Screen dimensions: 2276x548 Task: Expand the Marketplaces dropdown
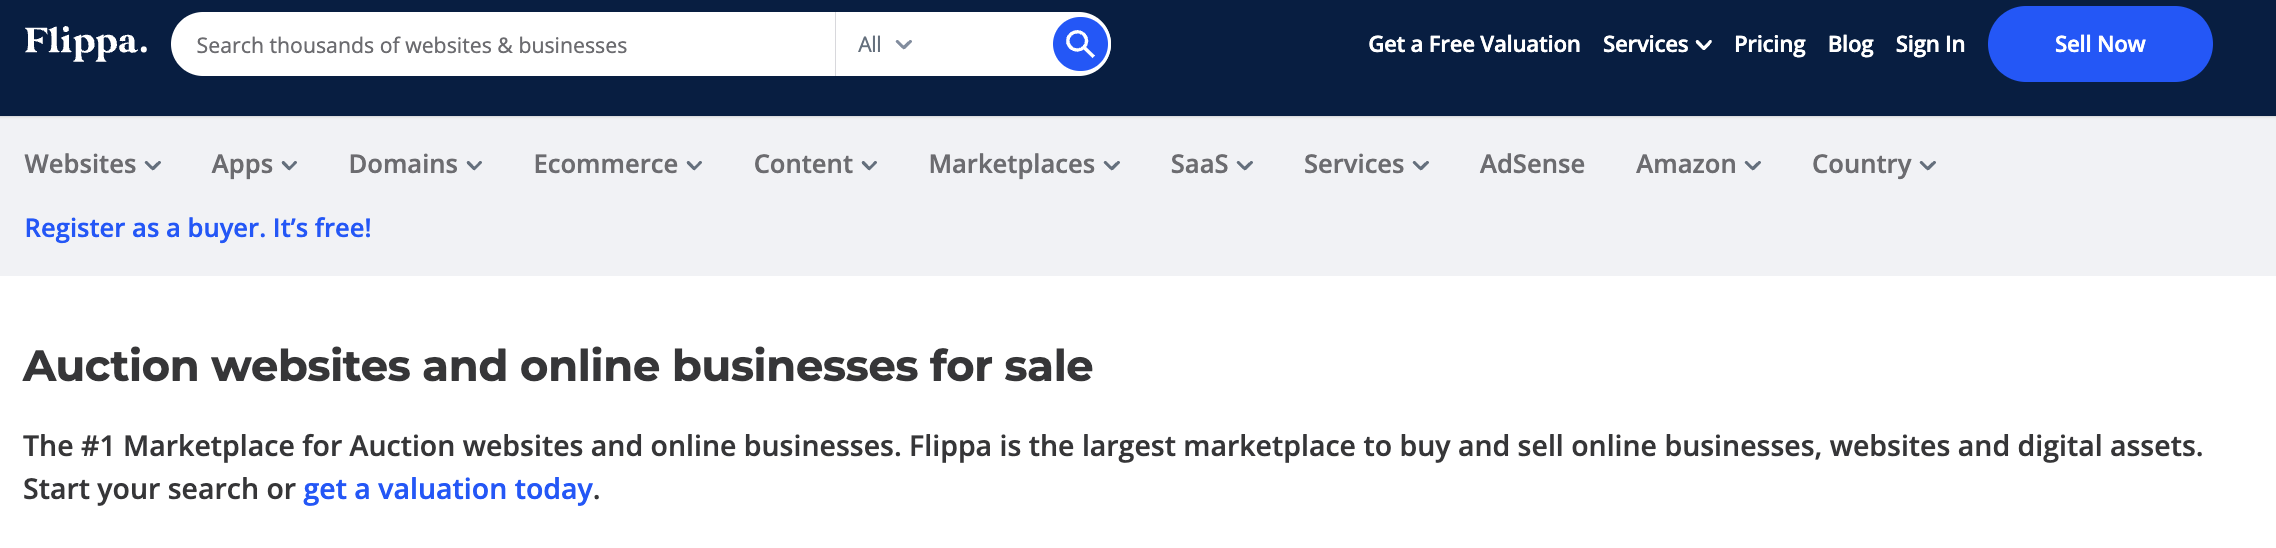(1024, 164)
